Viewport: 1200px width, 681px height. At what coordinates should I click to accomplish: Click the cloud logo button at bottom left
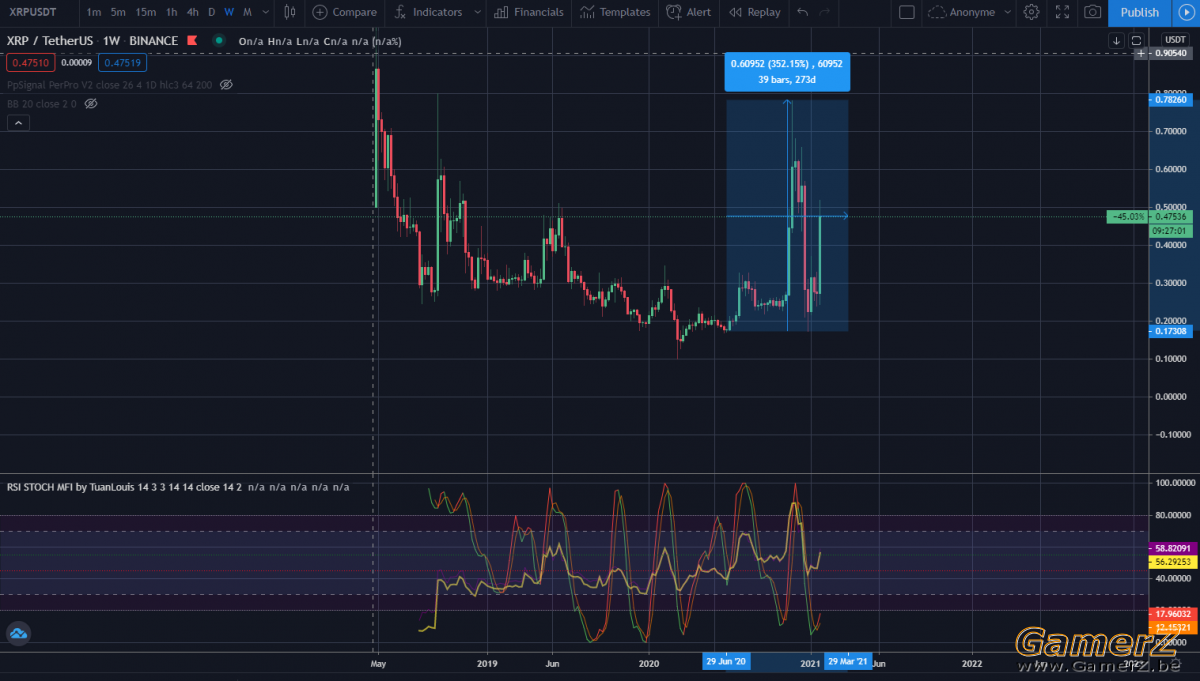click(x=18, y=633)
